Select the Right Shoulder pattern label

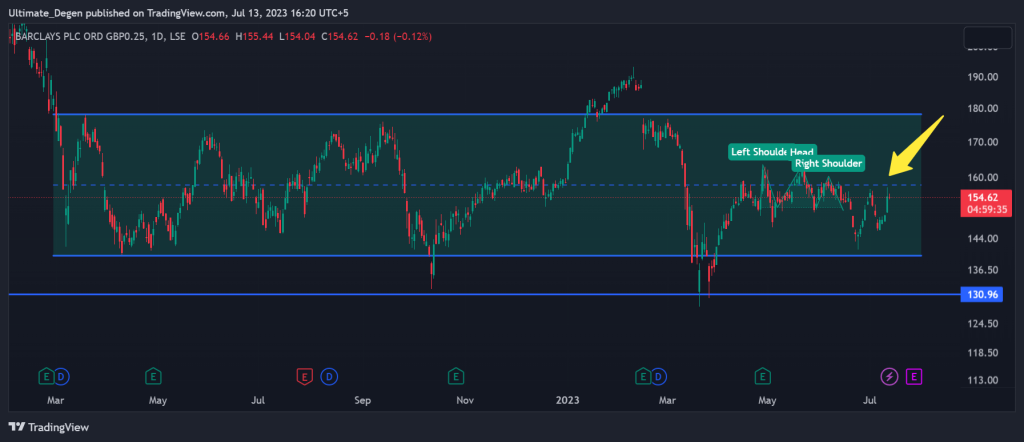829,163
